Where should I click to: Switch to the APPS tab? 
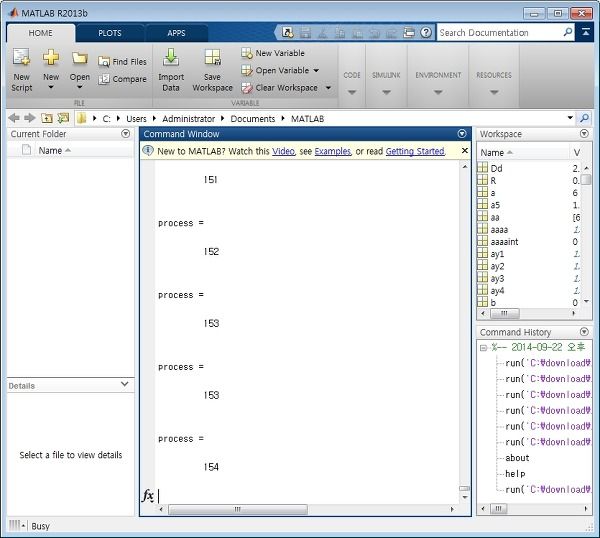pos(176,33)
